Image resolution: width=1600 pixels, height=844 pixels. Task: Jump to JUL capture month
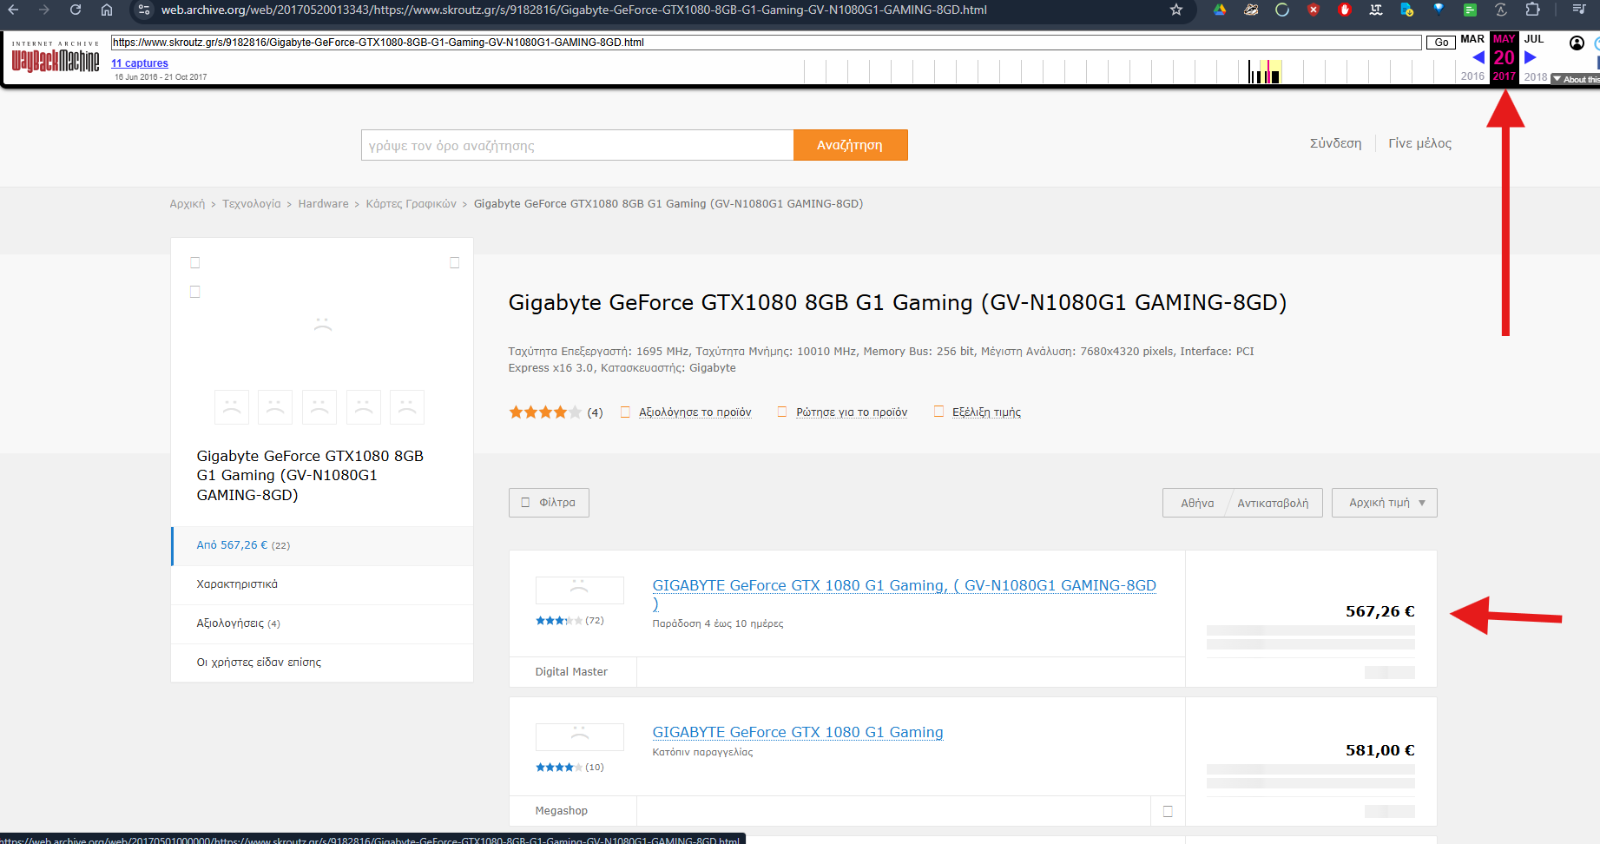[1534, 39]
